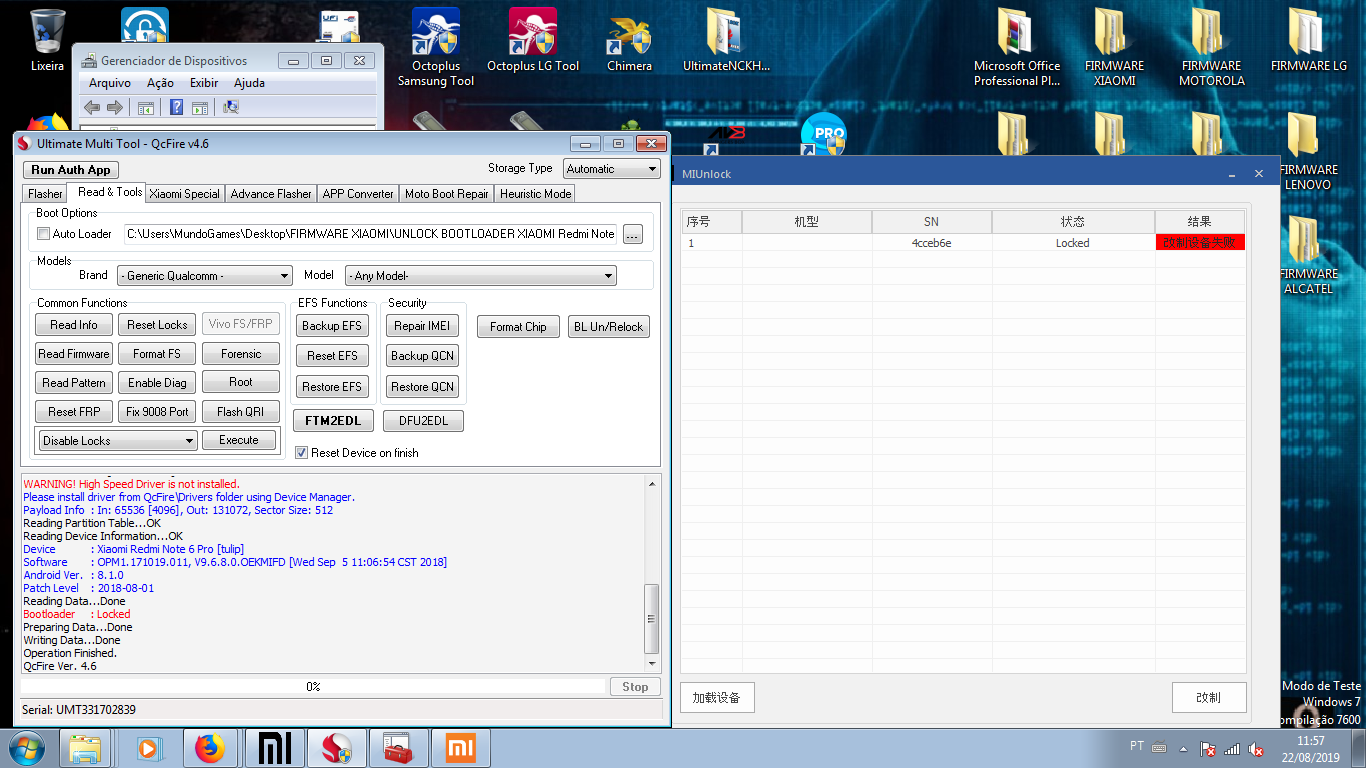The image size is (1366, 768).
Task: Open Octoplus LG Tool desktop shortcut
Action: click(x=533, y=41)
